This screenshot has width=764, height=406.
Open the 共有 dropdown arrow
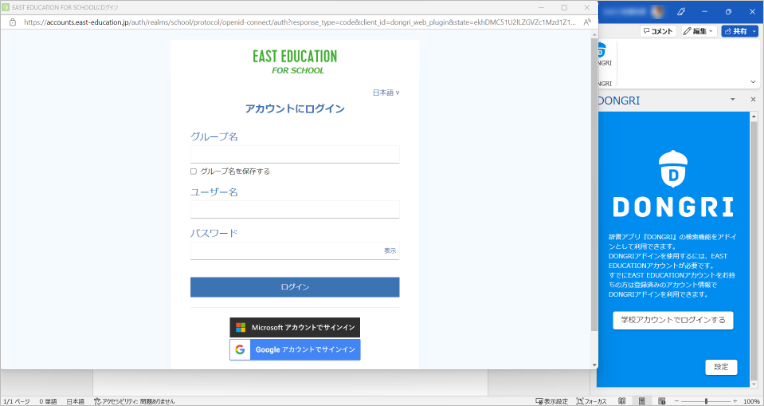754,31
